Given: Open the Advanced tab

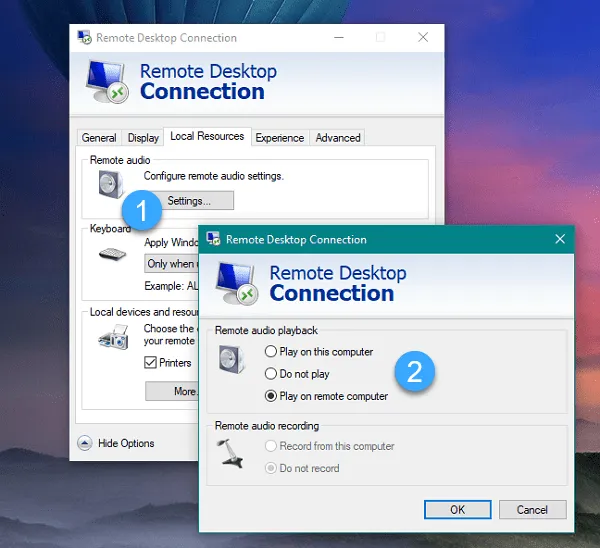Looking at the screenshot, I should click(x=338, y=138).
